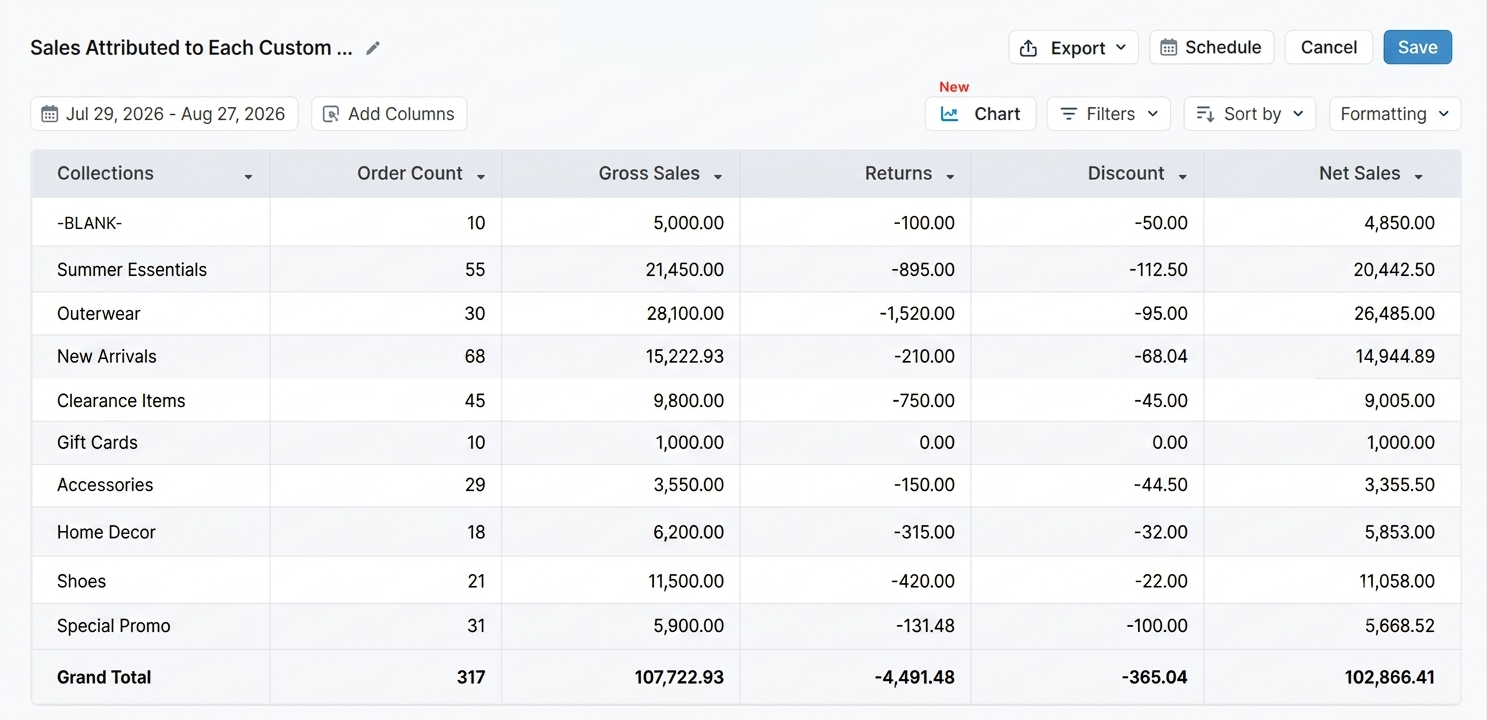Click Summer Essentials gross sales 21,450.00
The width and height of the screenshot is (1487, 720).
[686, 270]
